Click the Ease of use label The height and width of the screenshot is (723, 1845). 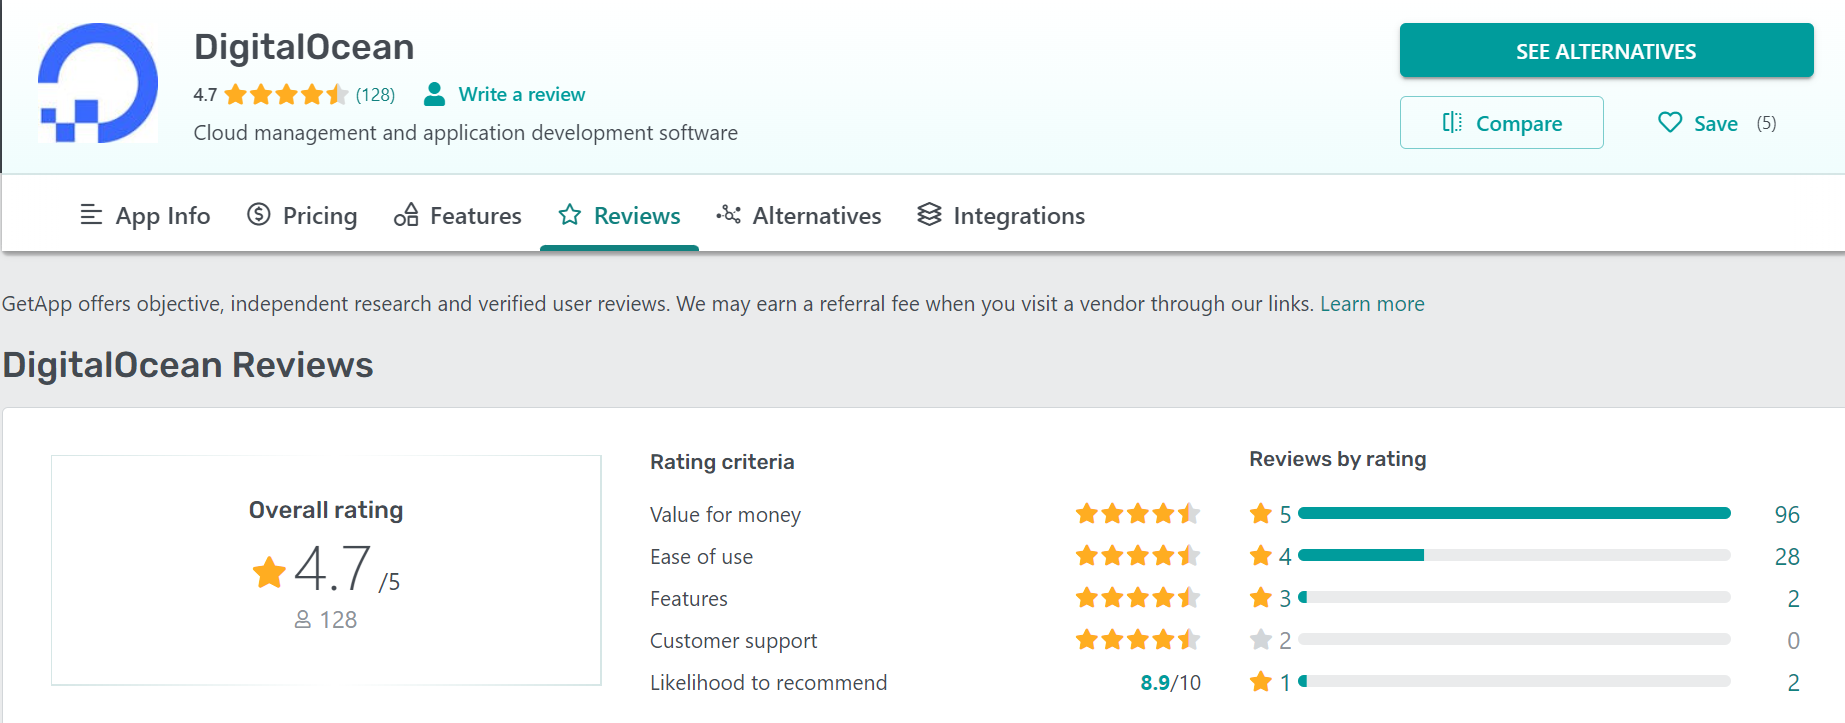point(701,557)
